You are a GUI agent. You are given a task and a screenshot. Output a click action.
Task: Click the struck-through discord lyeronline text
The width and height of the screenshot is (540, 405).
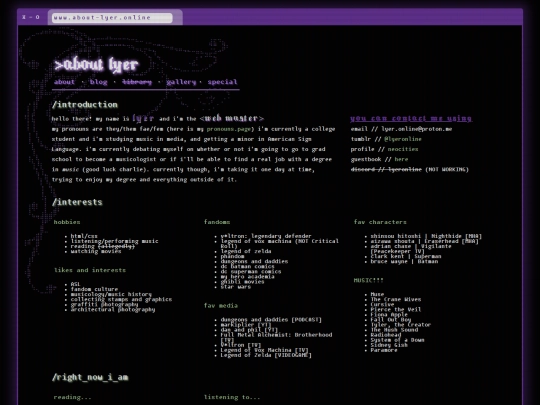point(386,169)
